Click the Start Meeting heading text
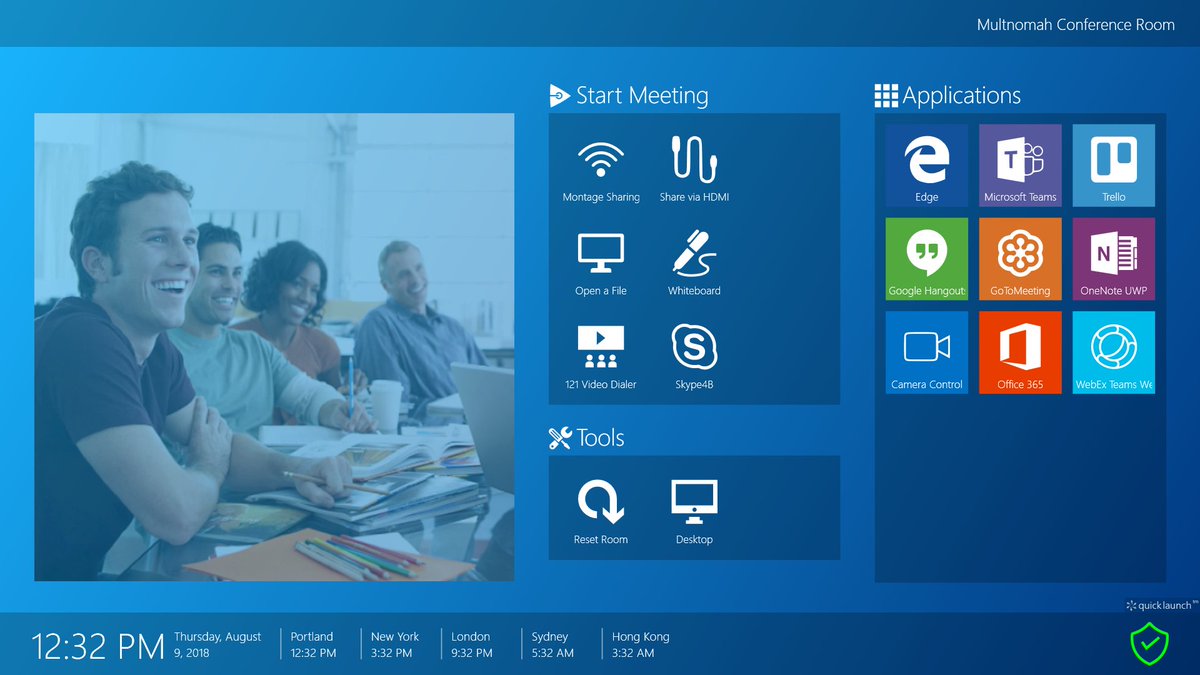The height and width of the screenshot is (675, 1200). (642, 96)
